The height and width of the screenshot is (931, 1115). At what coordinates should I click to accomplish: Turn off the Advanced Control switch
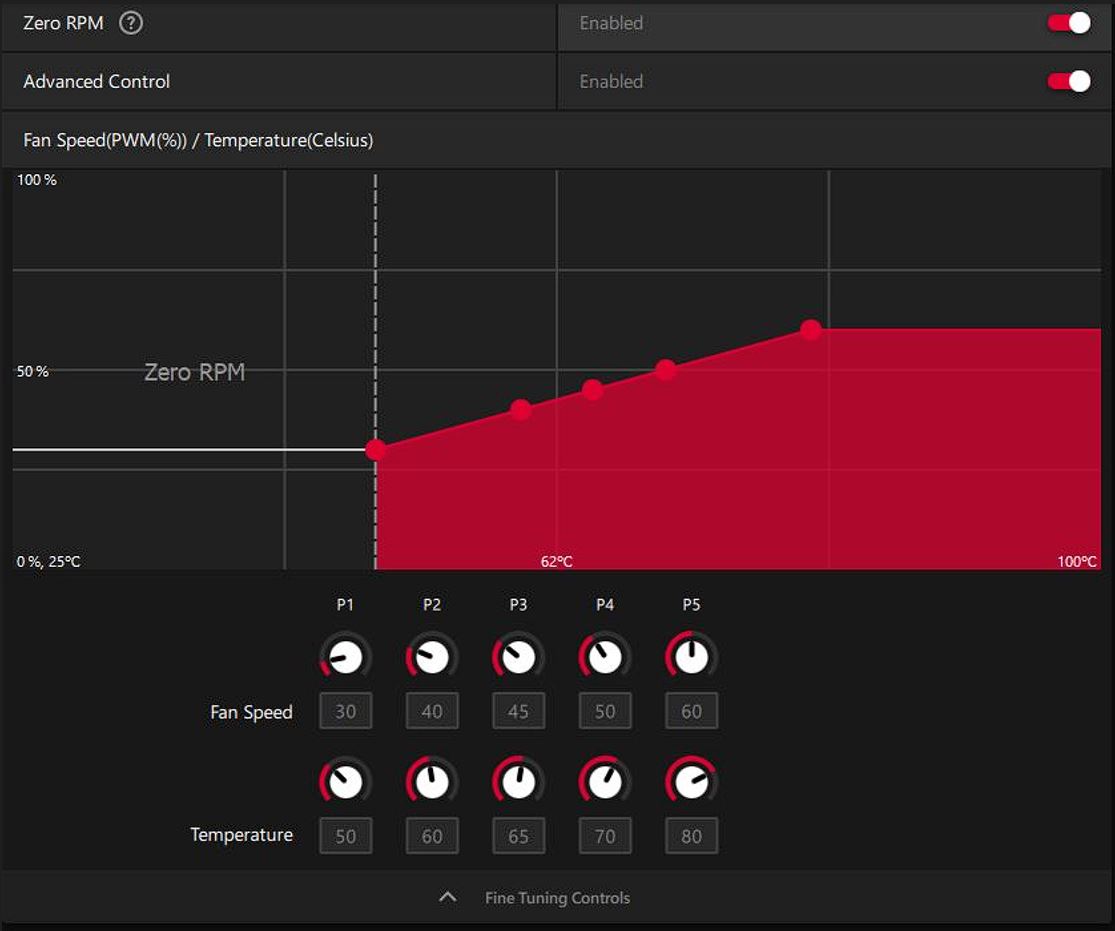(x=1068, y=81)
